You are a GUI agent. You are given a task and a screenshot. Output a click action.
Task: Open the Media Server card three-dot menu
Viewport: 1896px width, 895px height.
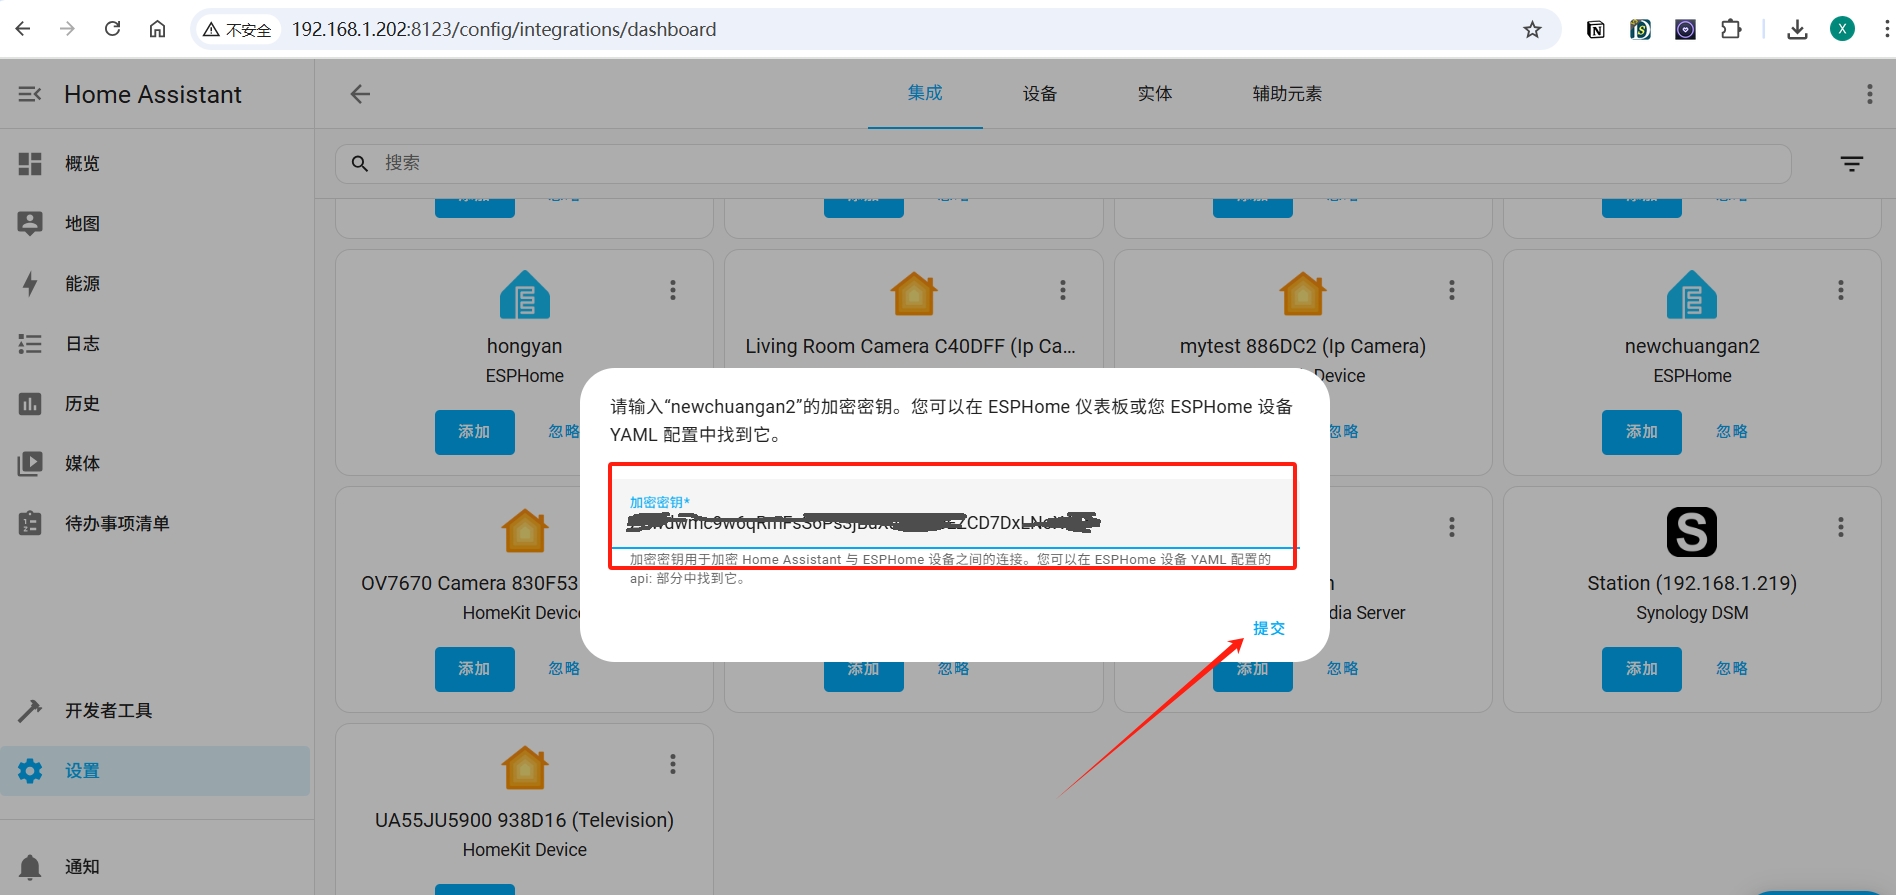(x=1452, y=527)
